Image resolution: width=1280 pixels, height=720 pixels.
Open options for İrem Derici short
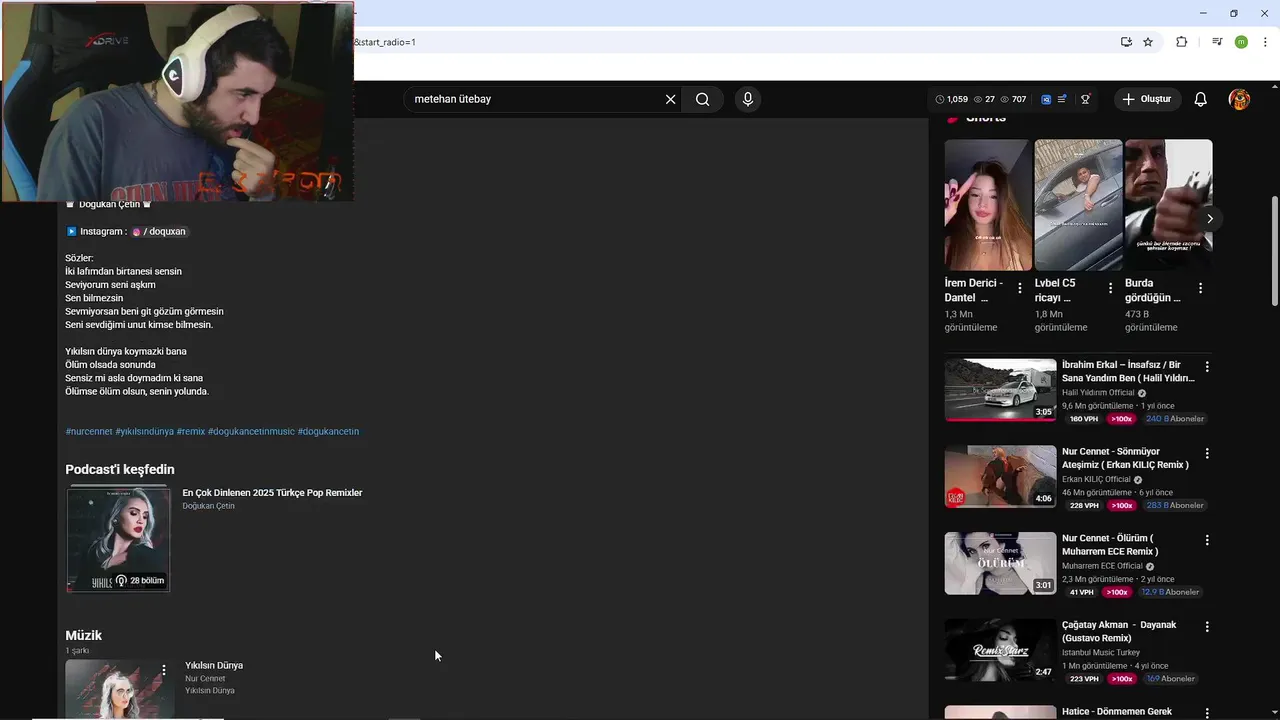click(x=1020, y=288)
